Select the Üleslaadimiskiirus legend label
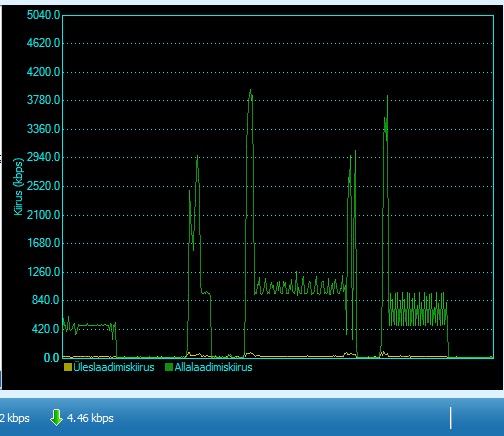This screenshot has height=436, width=504. (x=114, y=367)
